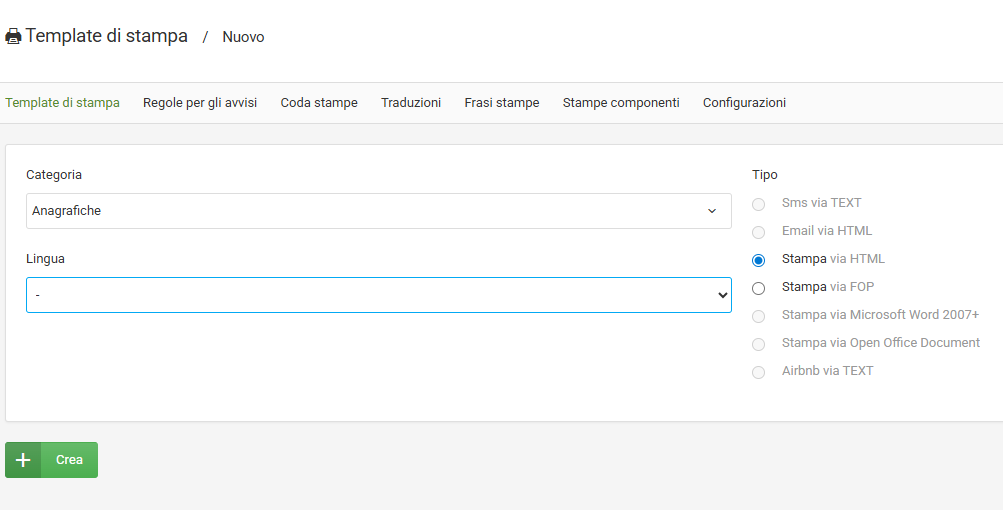The height and width of the screenshot is (510, 1003).
Task: Open the Coda stampe tab
Action: [x=319, y=103]
